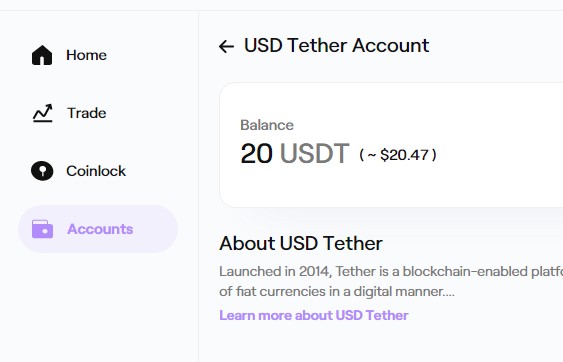Click the approximate $20.47 value

coord(398,155)
